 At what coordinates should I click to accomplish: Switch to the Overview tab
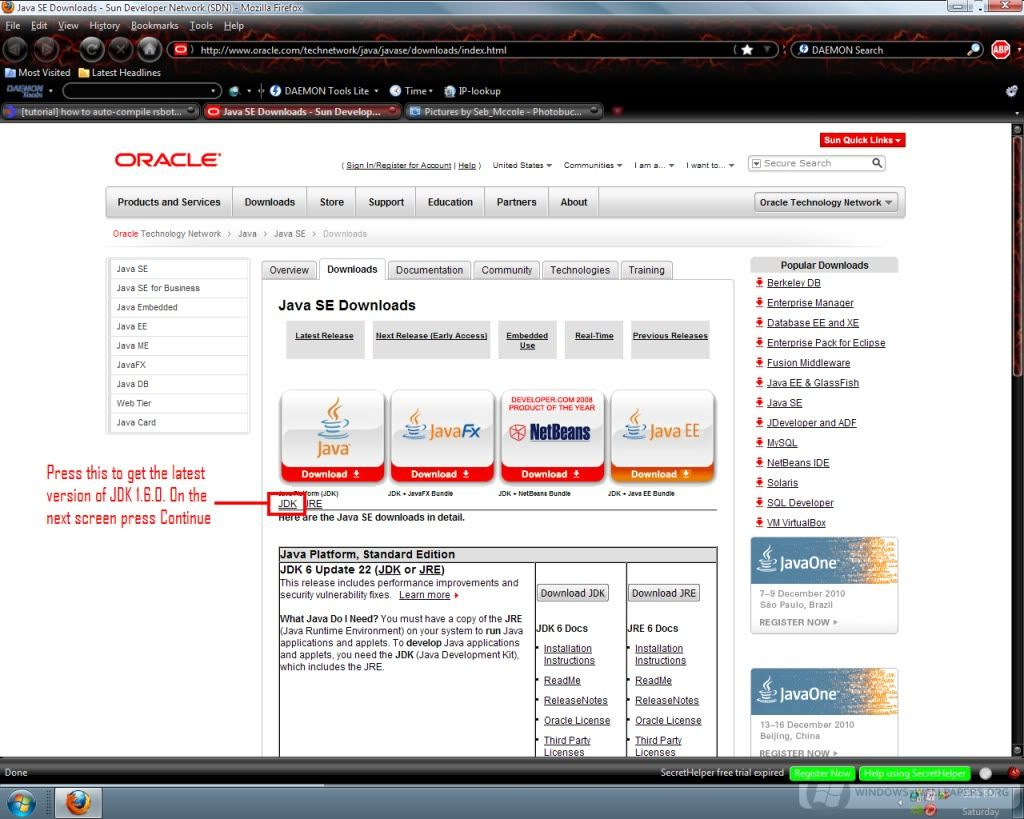[x=289, y=270]
